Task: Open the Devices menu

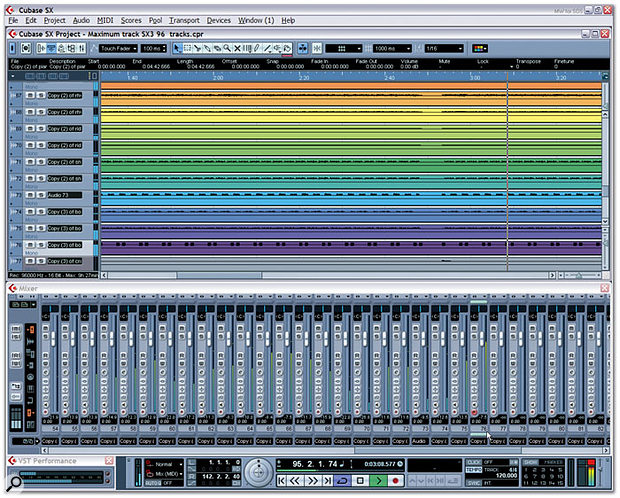Action: pos(219,21)
